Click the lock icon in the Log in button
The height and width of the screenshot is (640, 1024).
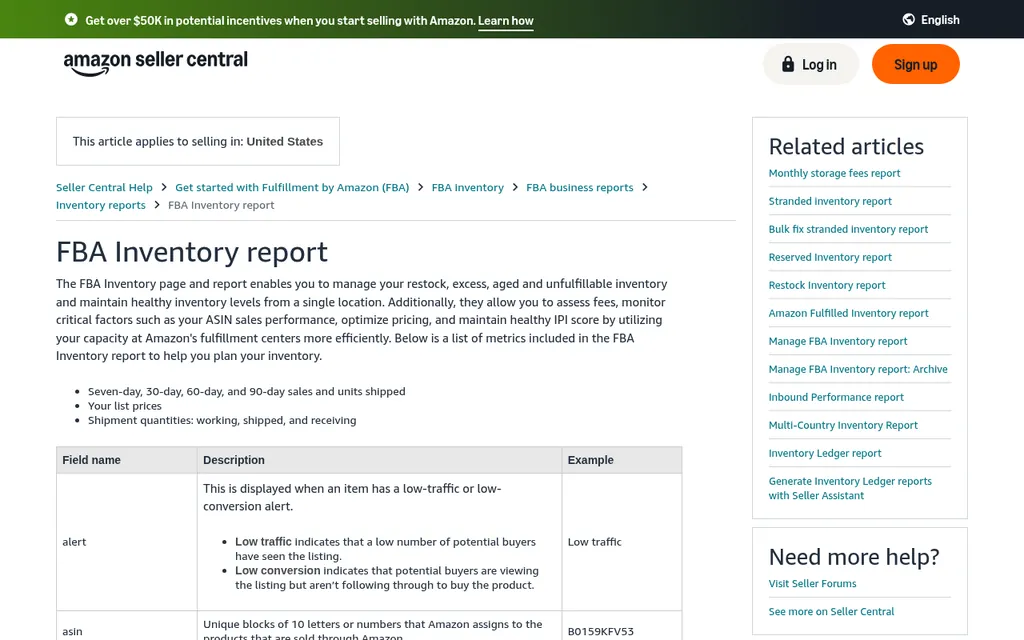[x=788, y=64]
